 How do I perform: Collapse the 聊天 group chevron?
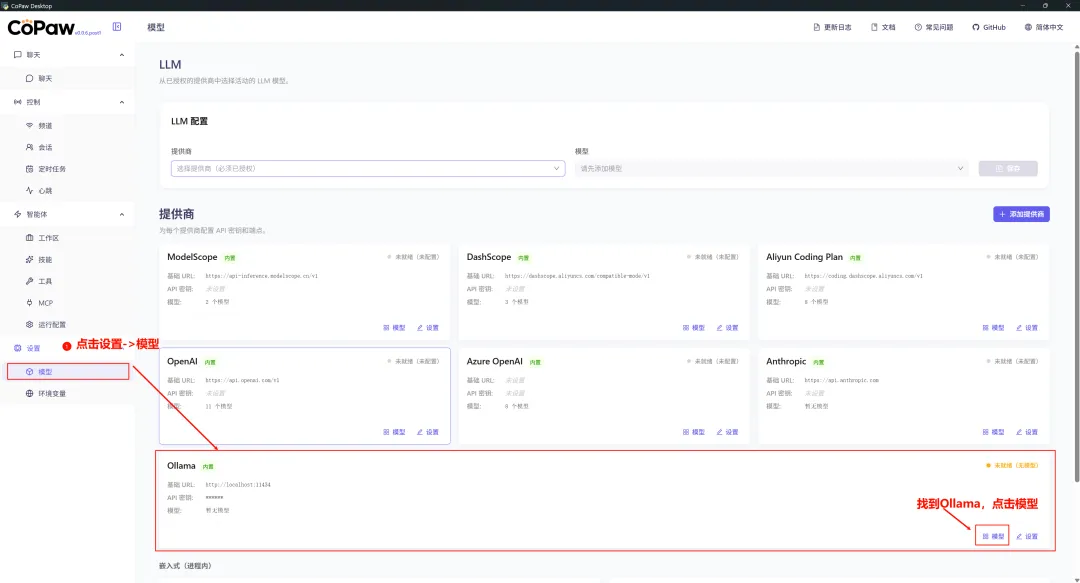point(122,54)
